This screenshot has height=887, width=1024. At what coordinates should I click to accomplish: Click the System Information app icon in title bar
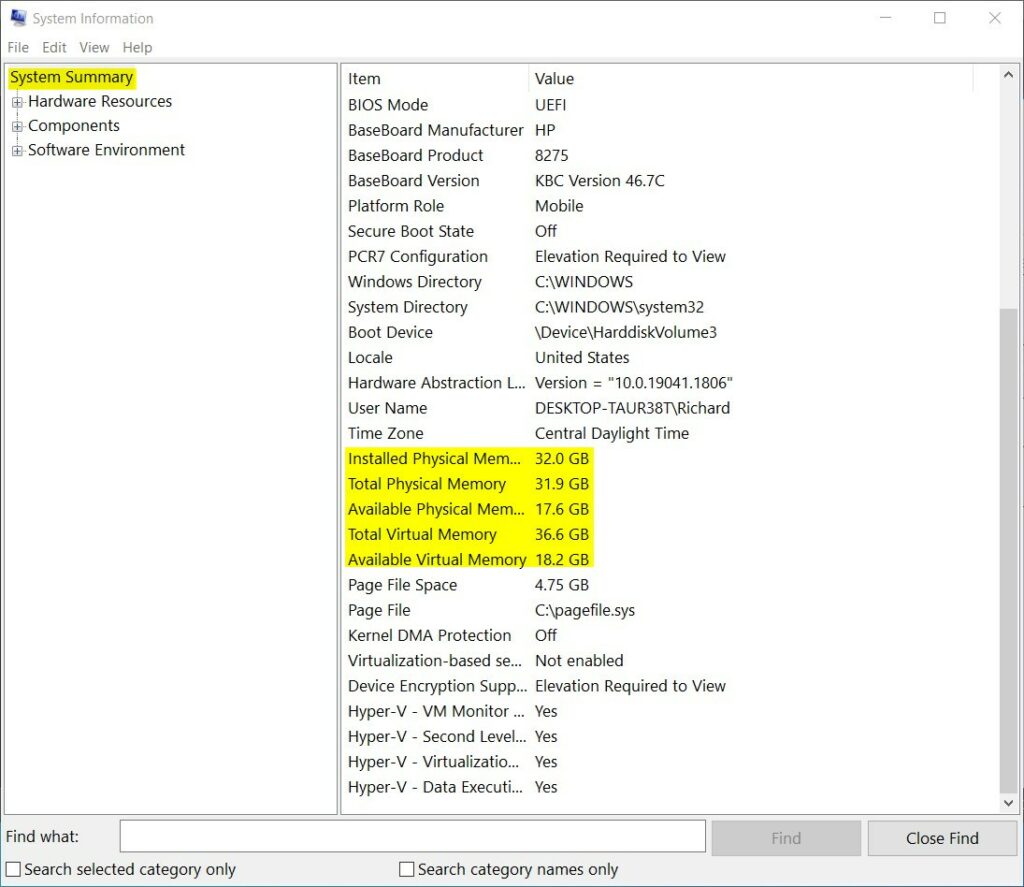click(18, 18)
